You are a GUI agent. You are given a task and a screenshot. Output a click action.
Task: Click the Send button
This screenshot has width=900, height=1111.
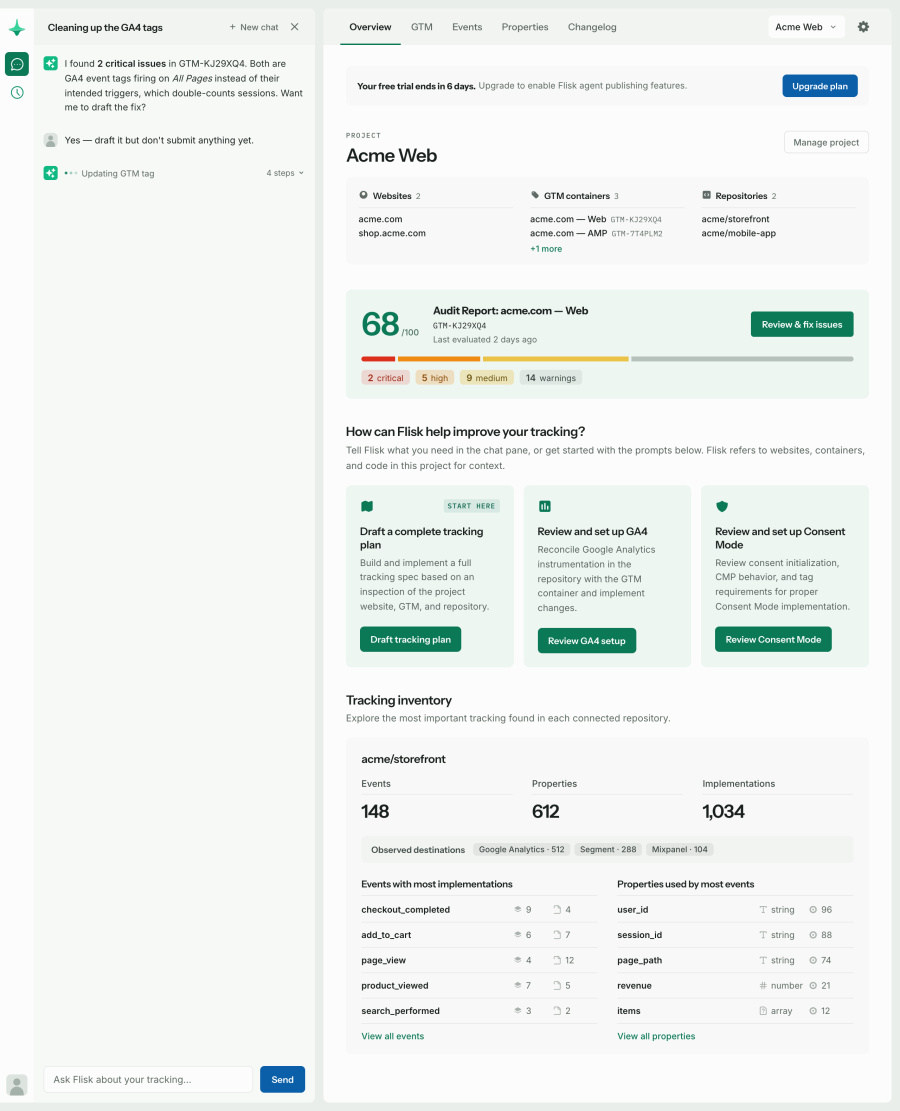tap(282, 1079)
